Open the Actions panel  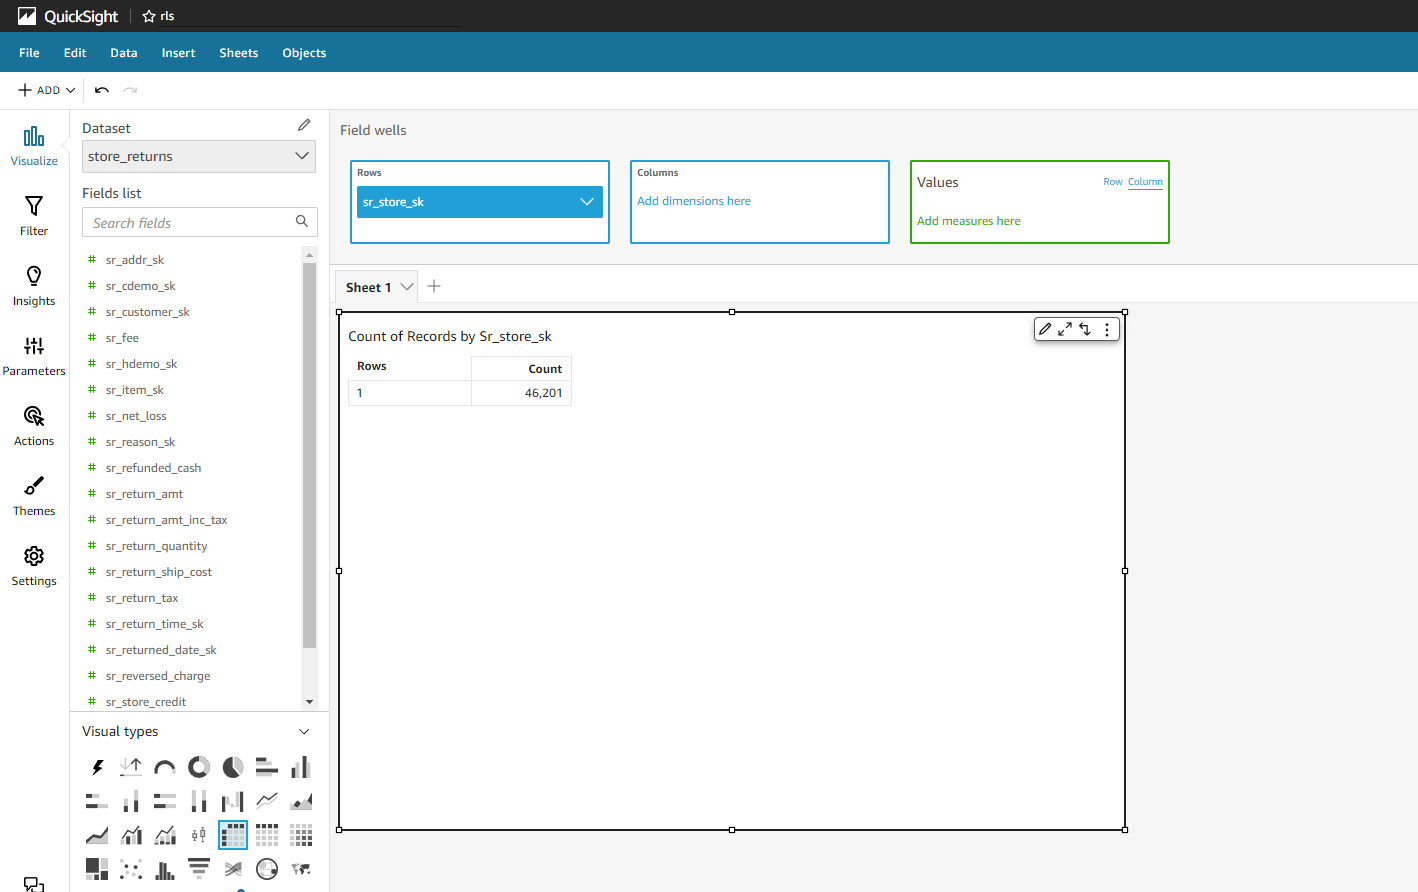(x=34, y=426)
